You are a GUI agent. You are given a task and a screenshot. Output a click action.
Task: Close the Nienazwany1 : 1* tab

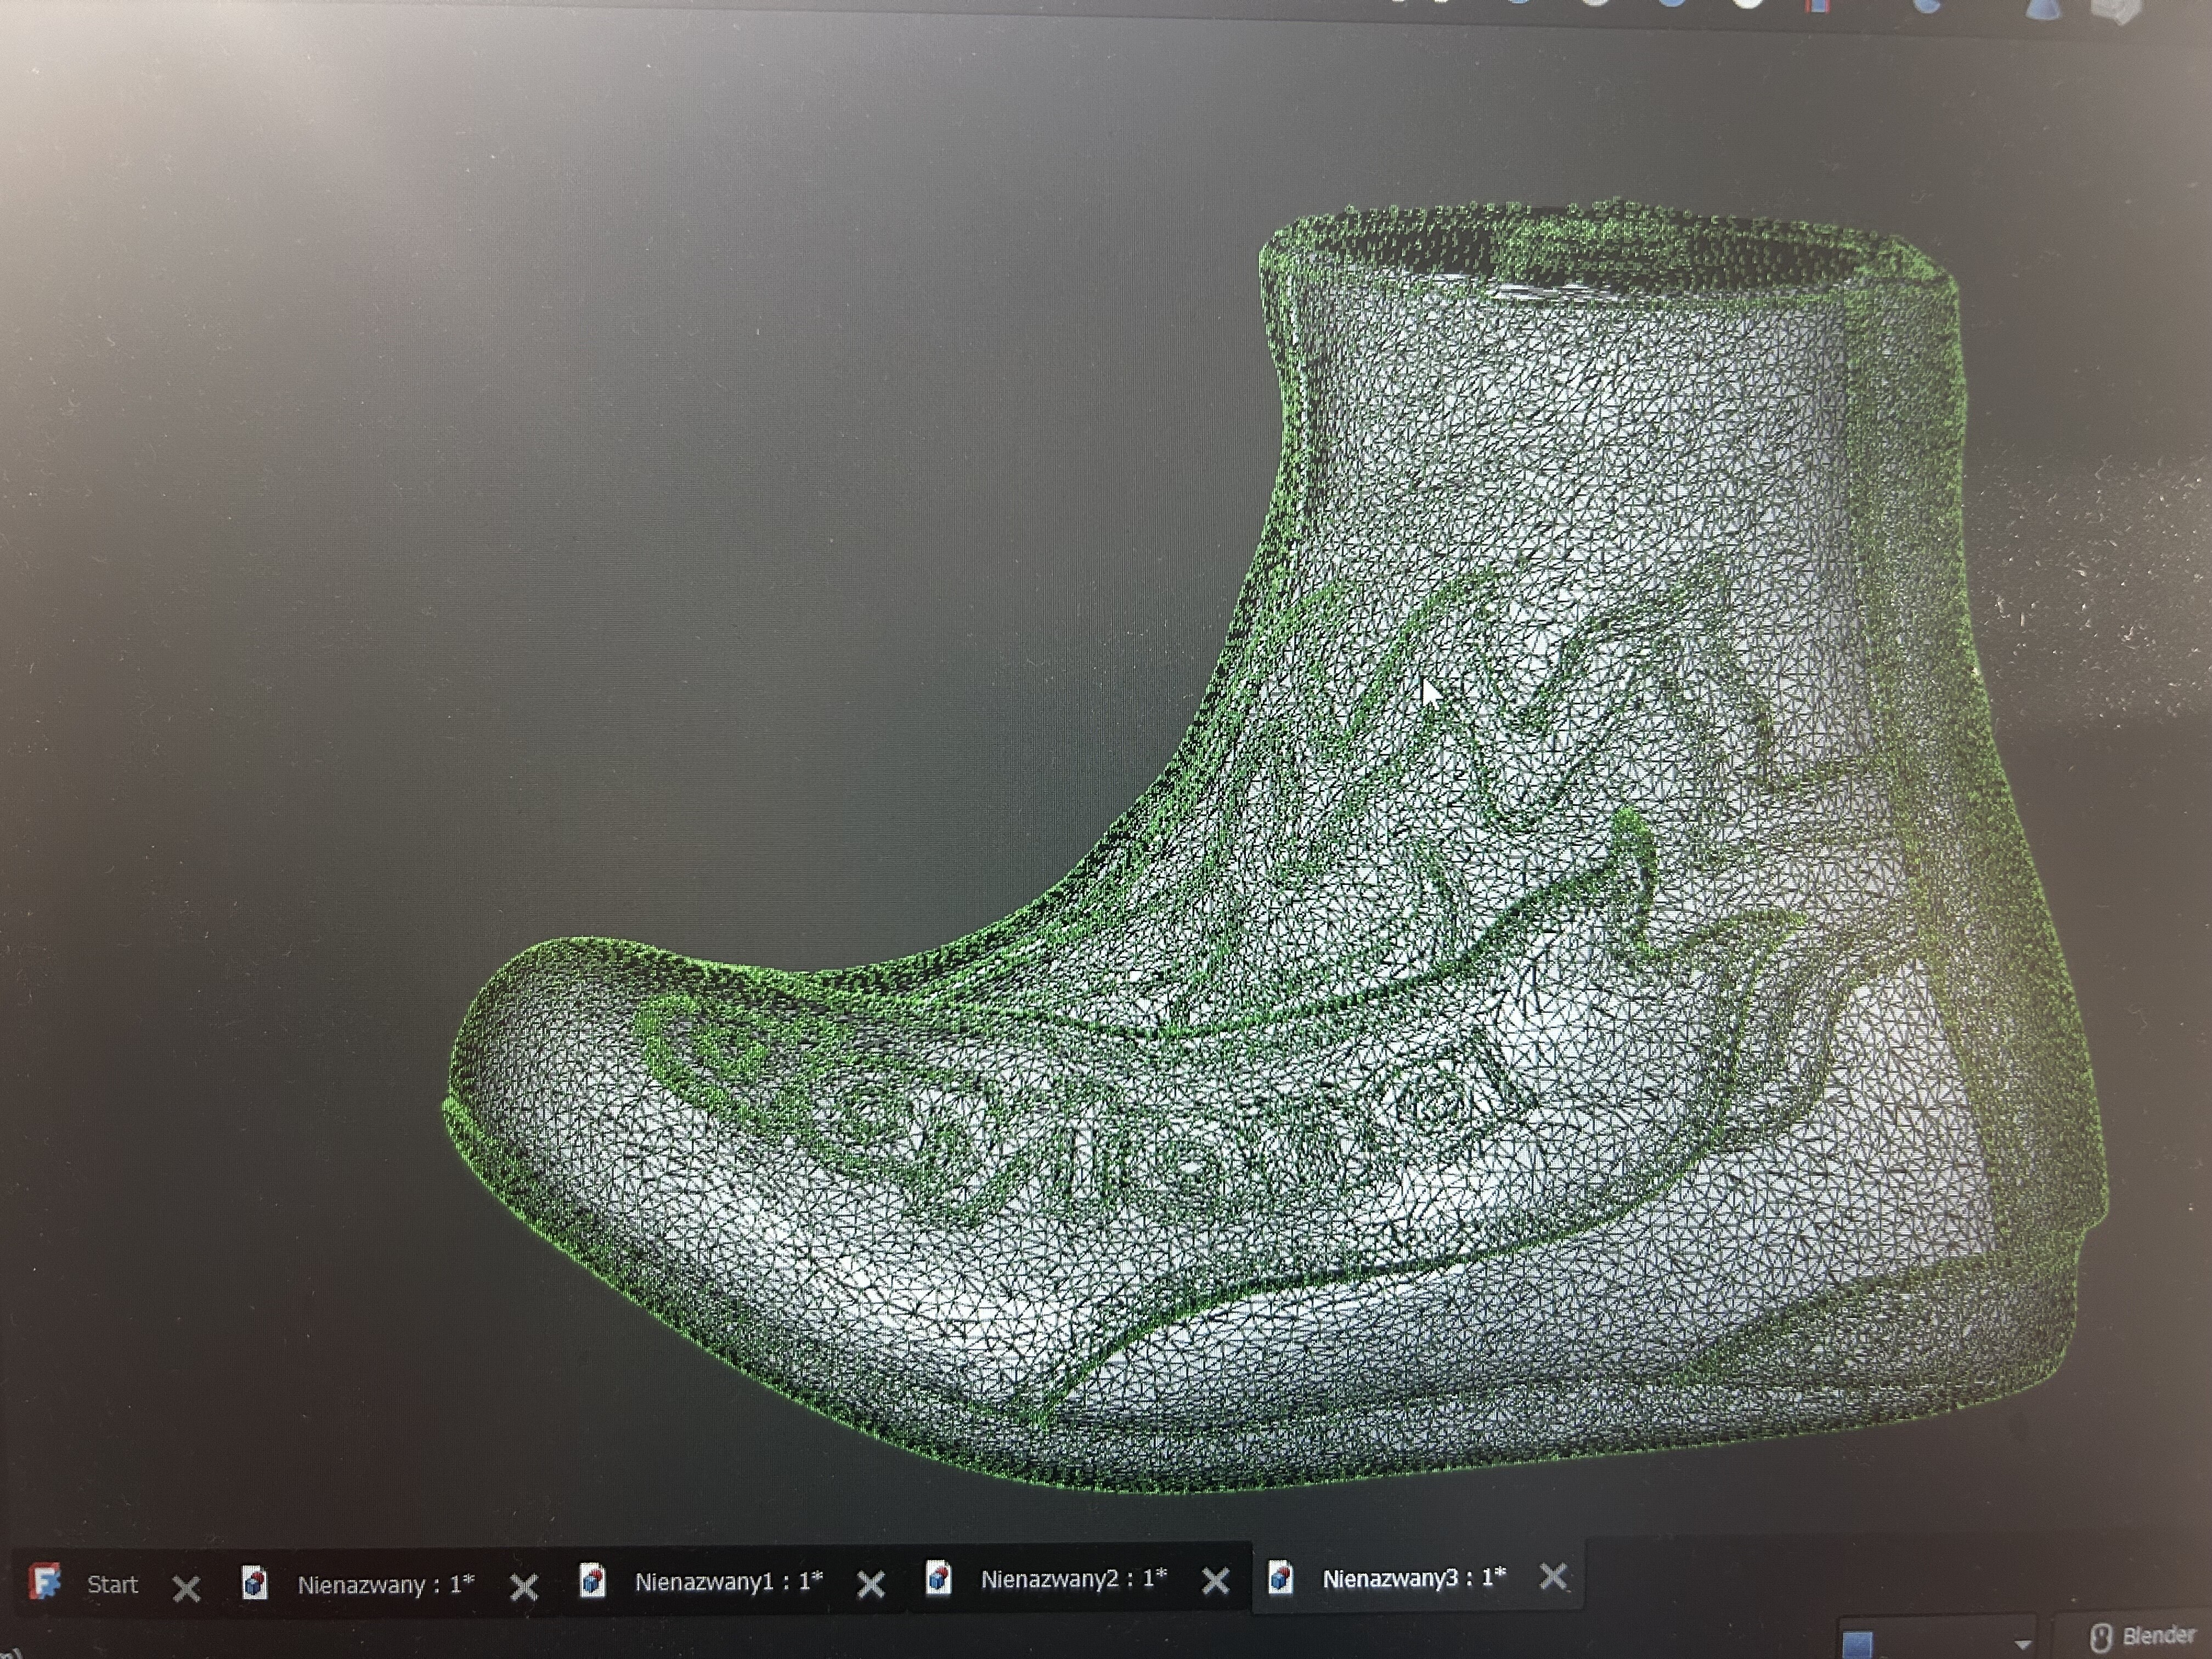[x=871, y=1584]
